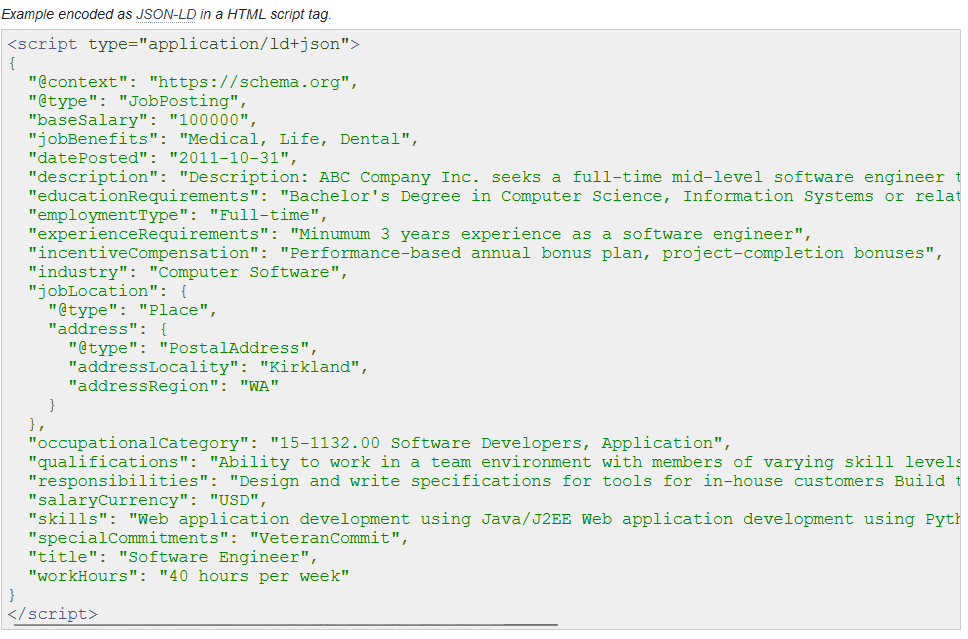The height and width of the screenshot is (639, 968).
Task: Click the "jobLocation" opening line
Action: pos(107,291)
